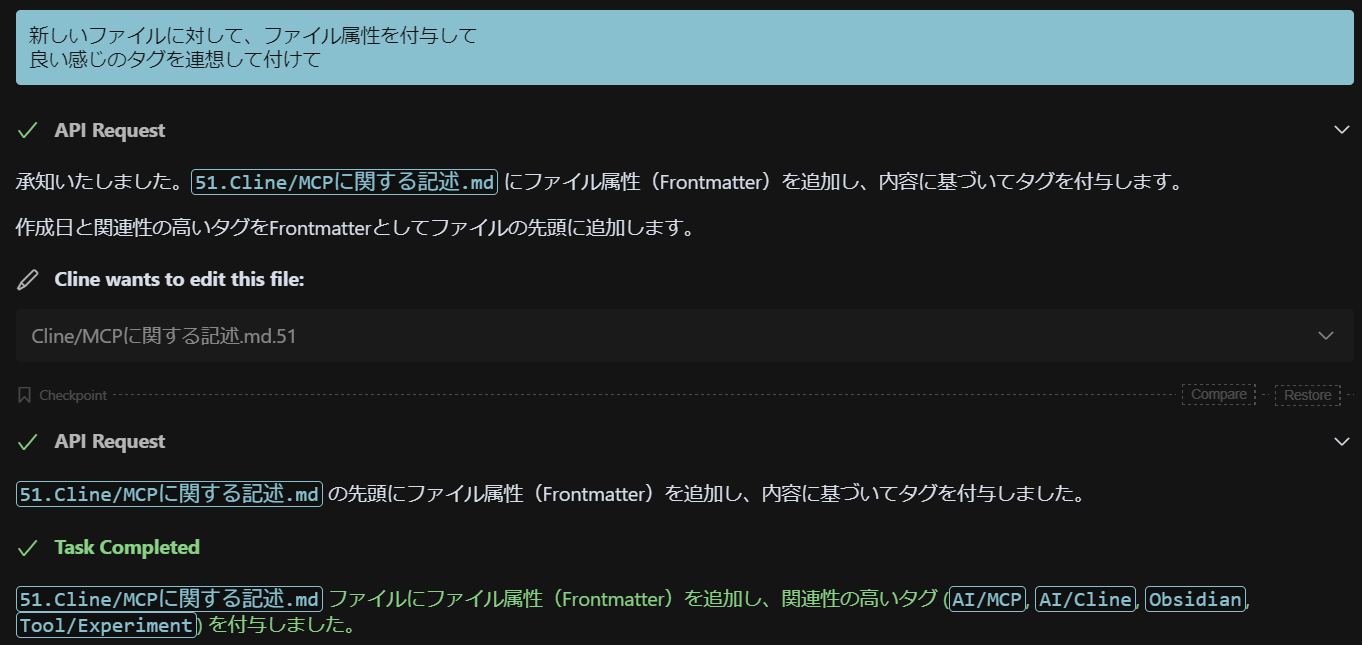
Task: Click the pencil edit icon beside Cline wants to edit
Action: pos(28,280)
